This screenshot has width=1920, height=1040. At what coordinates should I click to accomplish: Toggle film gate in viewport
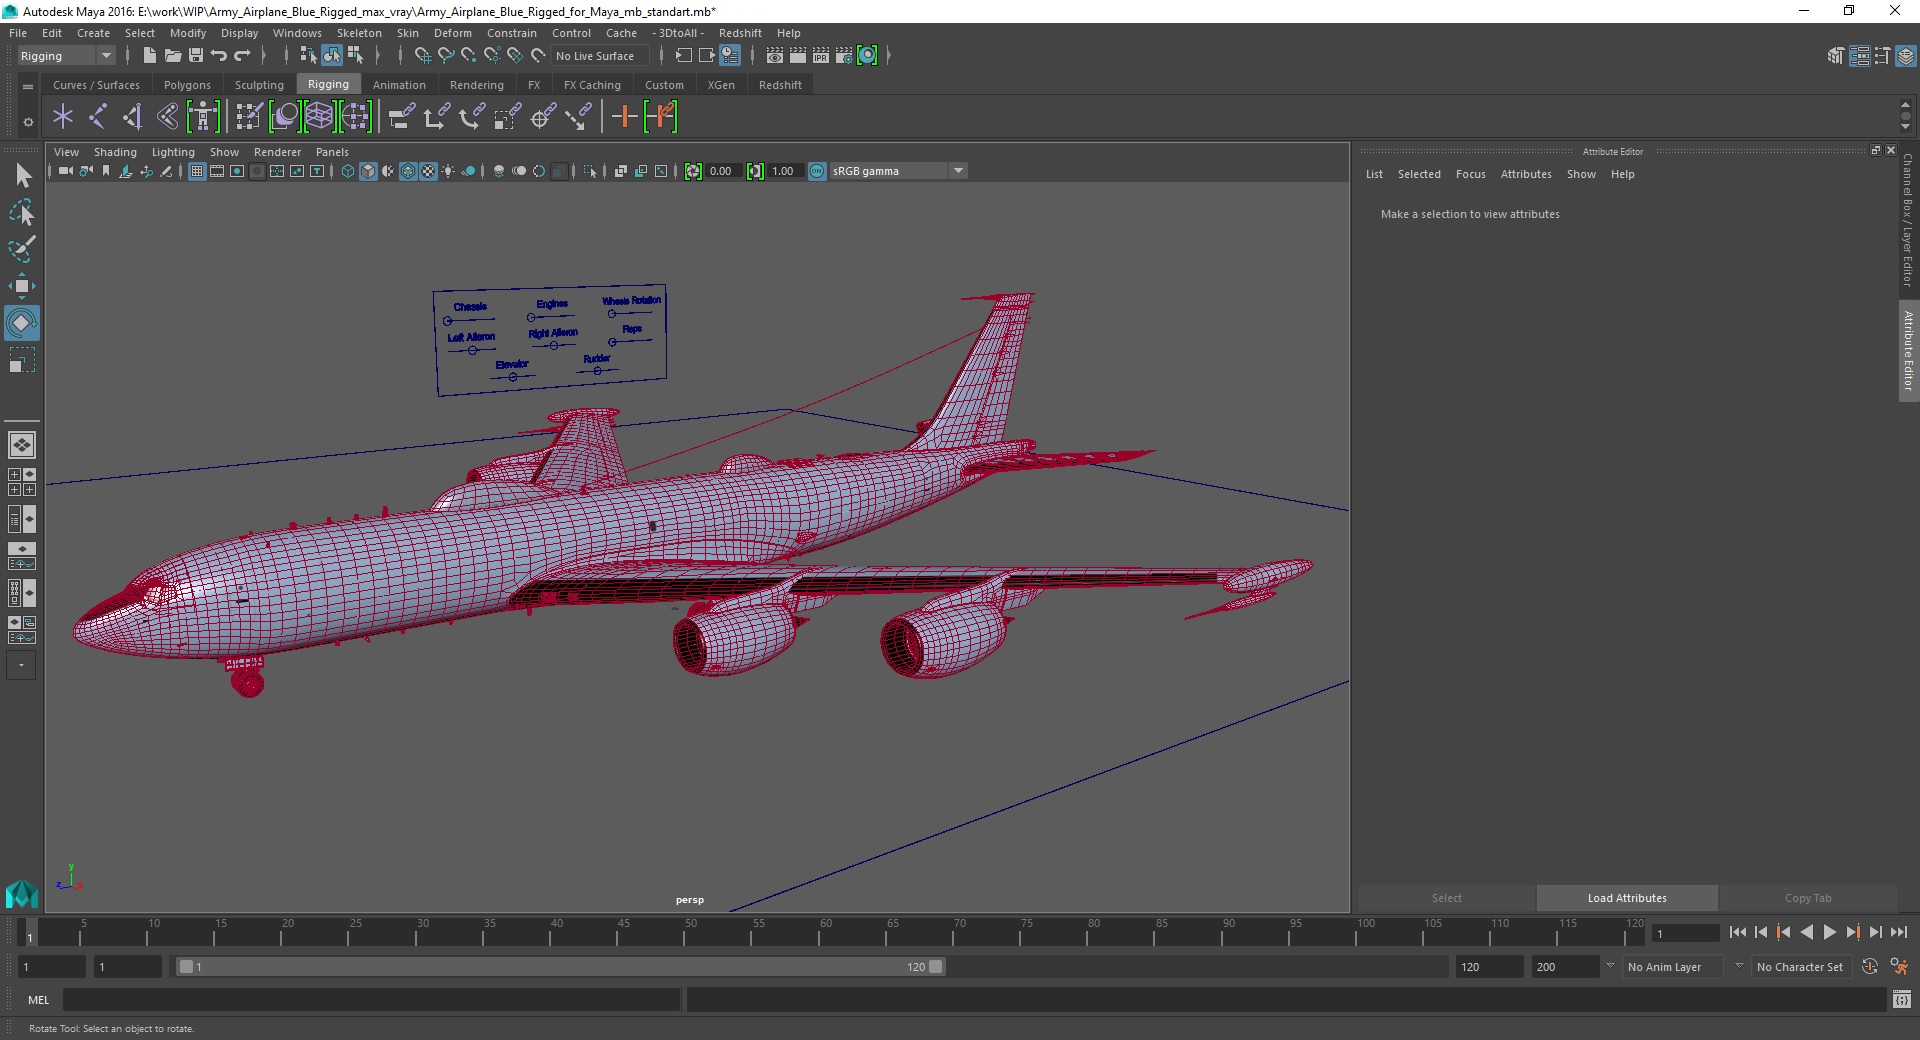tap(217, 171)
